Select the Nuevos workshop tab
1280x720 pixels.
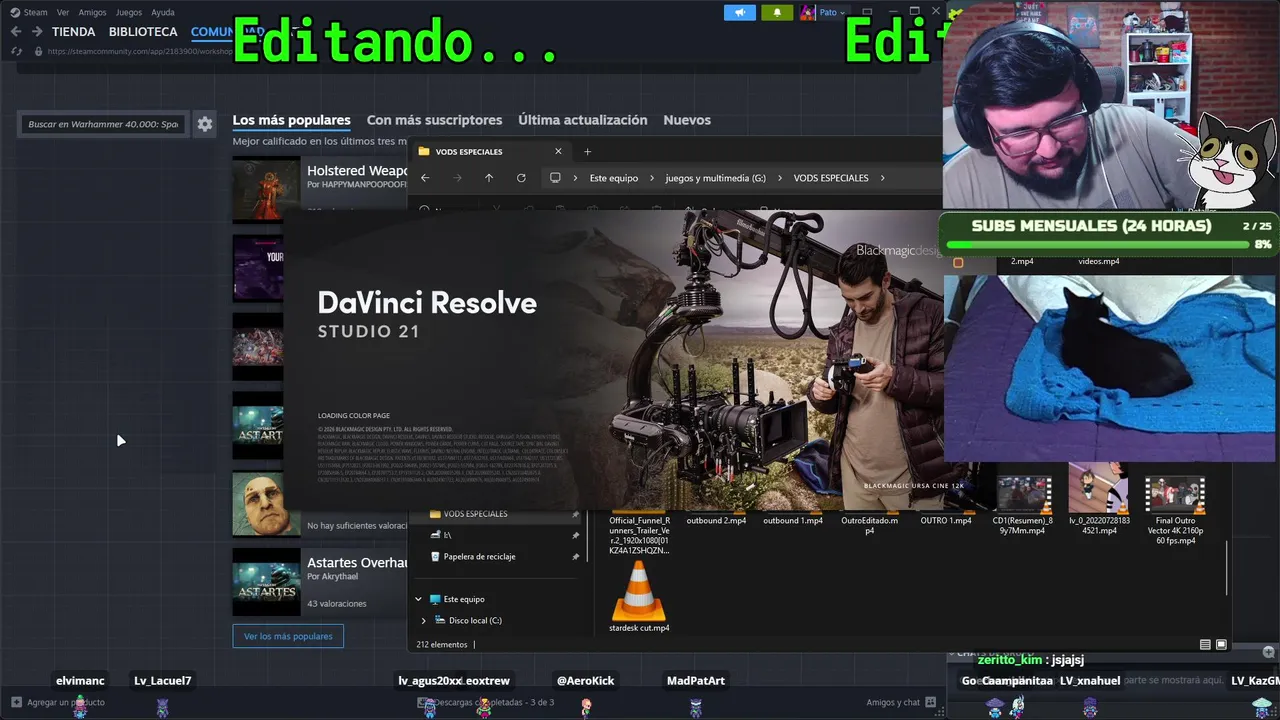point(687,120)
